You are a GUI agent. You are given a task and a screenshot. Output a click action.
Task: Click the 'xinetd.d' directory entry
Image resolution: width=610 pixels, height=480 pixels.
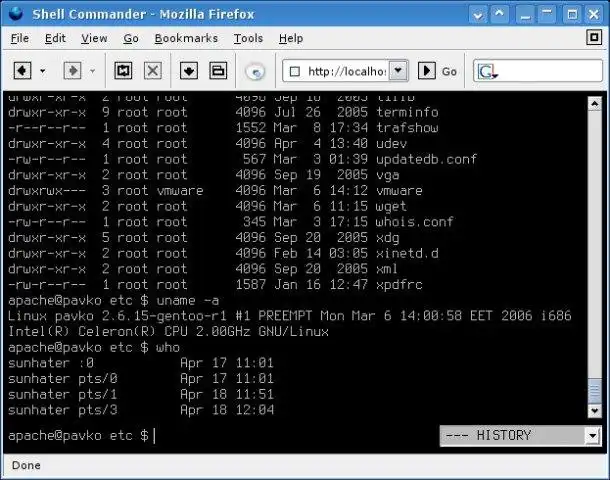[407, 253]
